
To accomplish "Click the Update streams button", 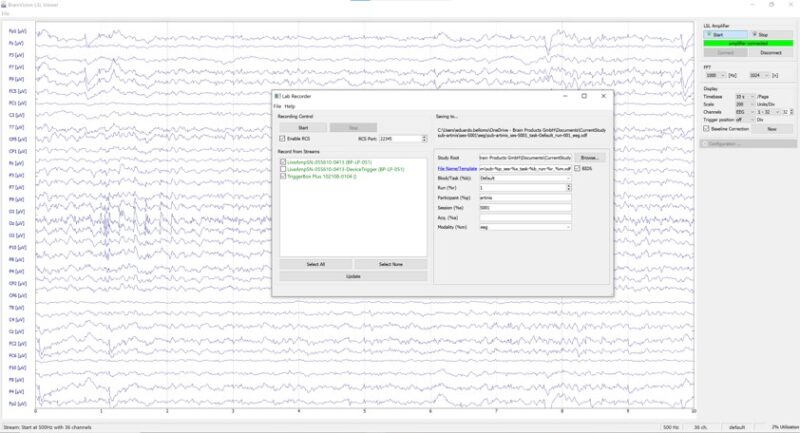I will (353, 276).
